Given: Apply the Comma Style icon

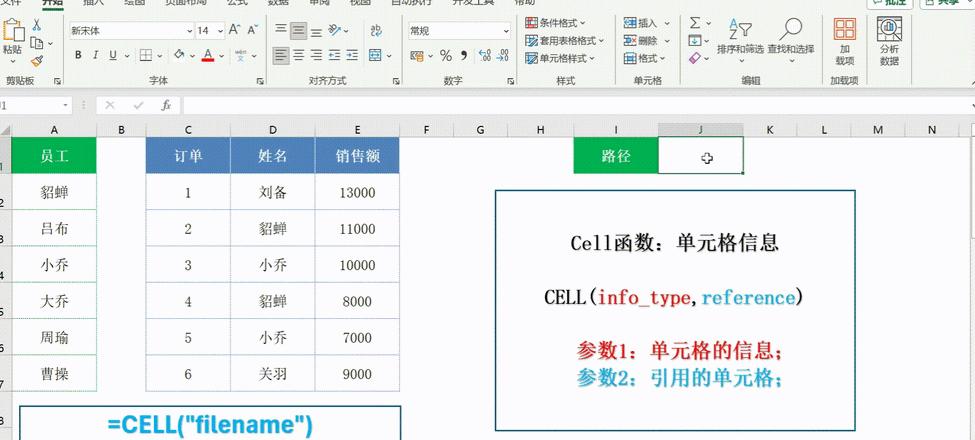Looking at the screenshot, I should tap(464, 55).
